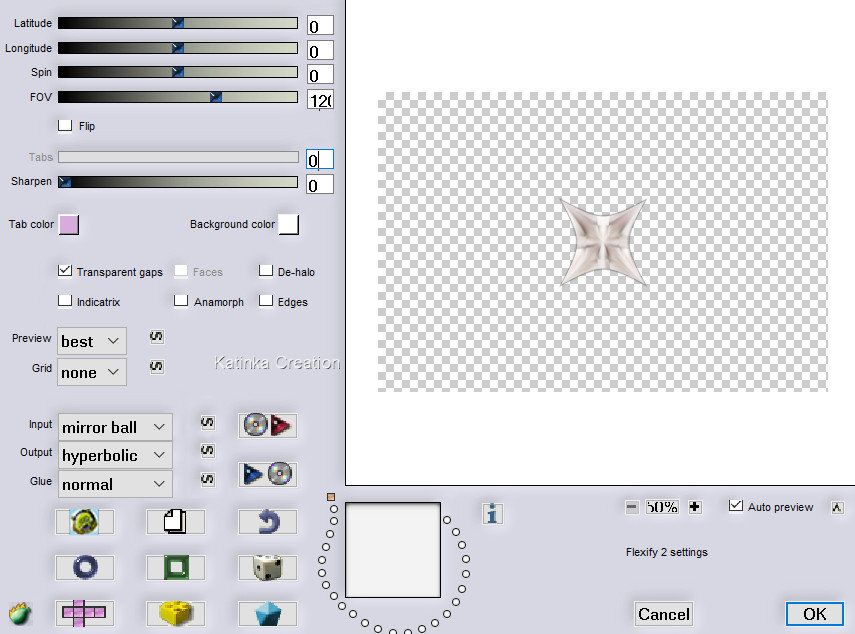
Task: Click the load settings disc-and-red-arrow button
Action: pyautogui.click(x=268, y=425)
